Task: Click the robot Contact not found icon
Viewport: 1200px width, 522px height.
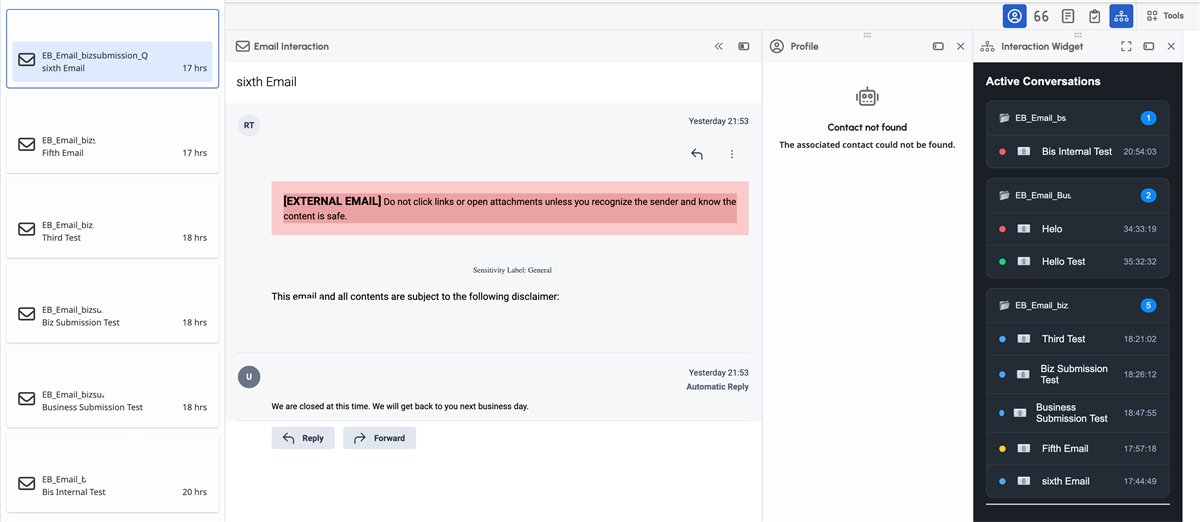Action: pyautogui.click(x=867, y=96)
